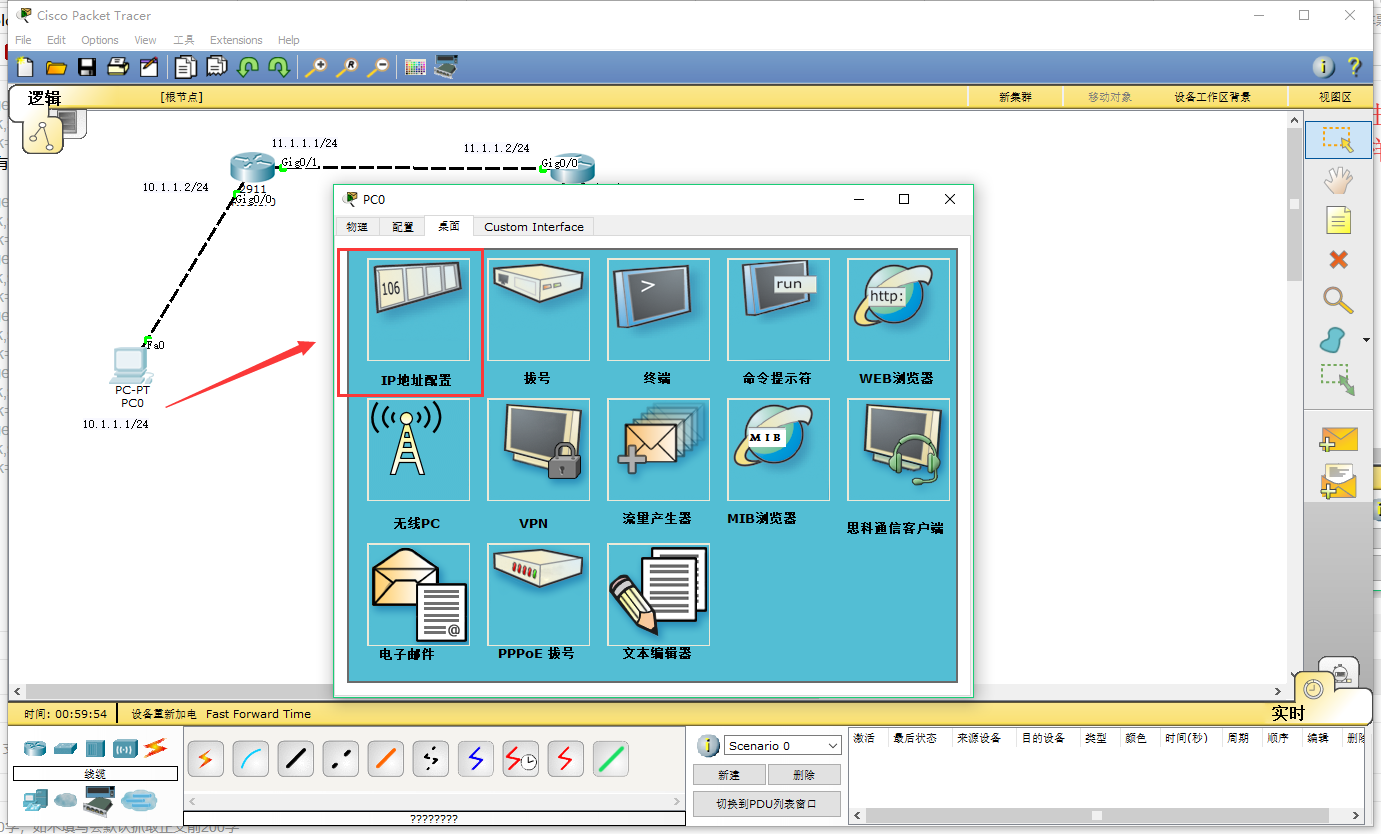The height and width of the screenshot is (834, 1381).
Task: Switch to the Custom Interface tab
Action: coord(534,227)
